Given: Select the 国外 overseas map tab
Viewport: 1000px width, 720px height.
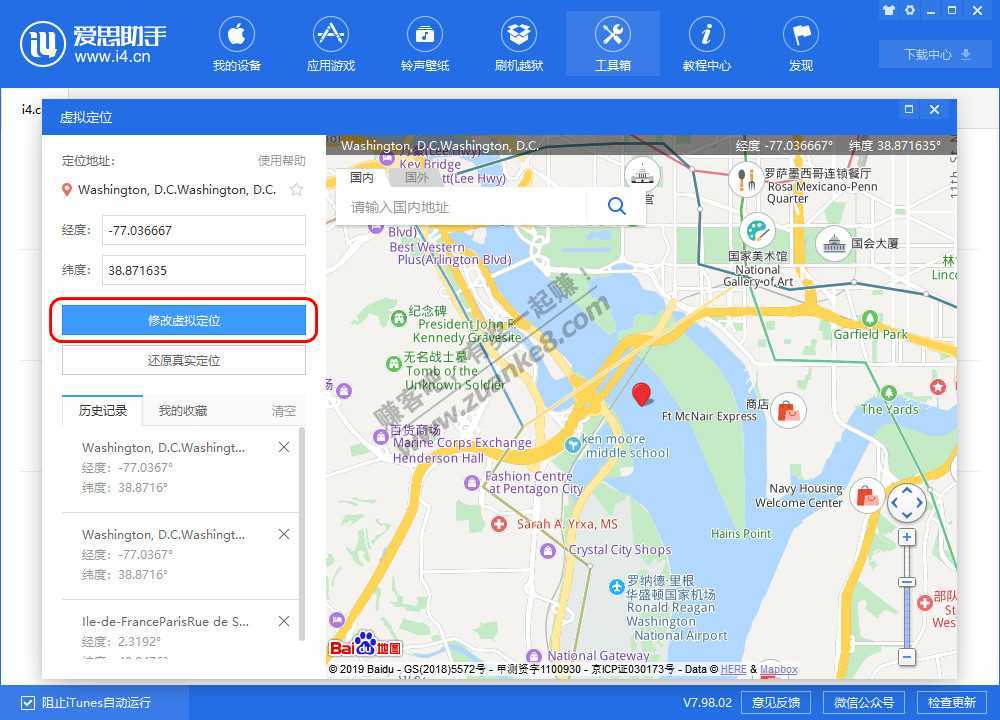Looking at the screenshot, I should [416, 177].
